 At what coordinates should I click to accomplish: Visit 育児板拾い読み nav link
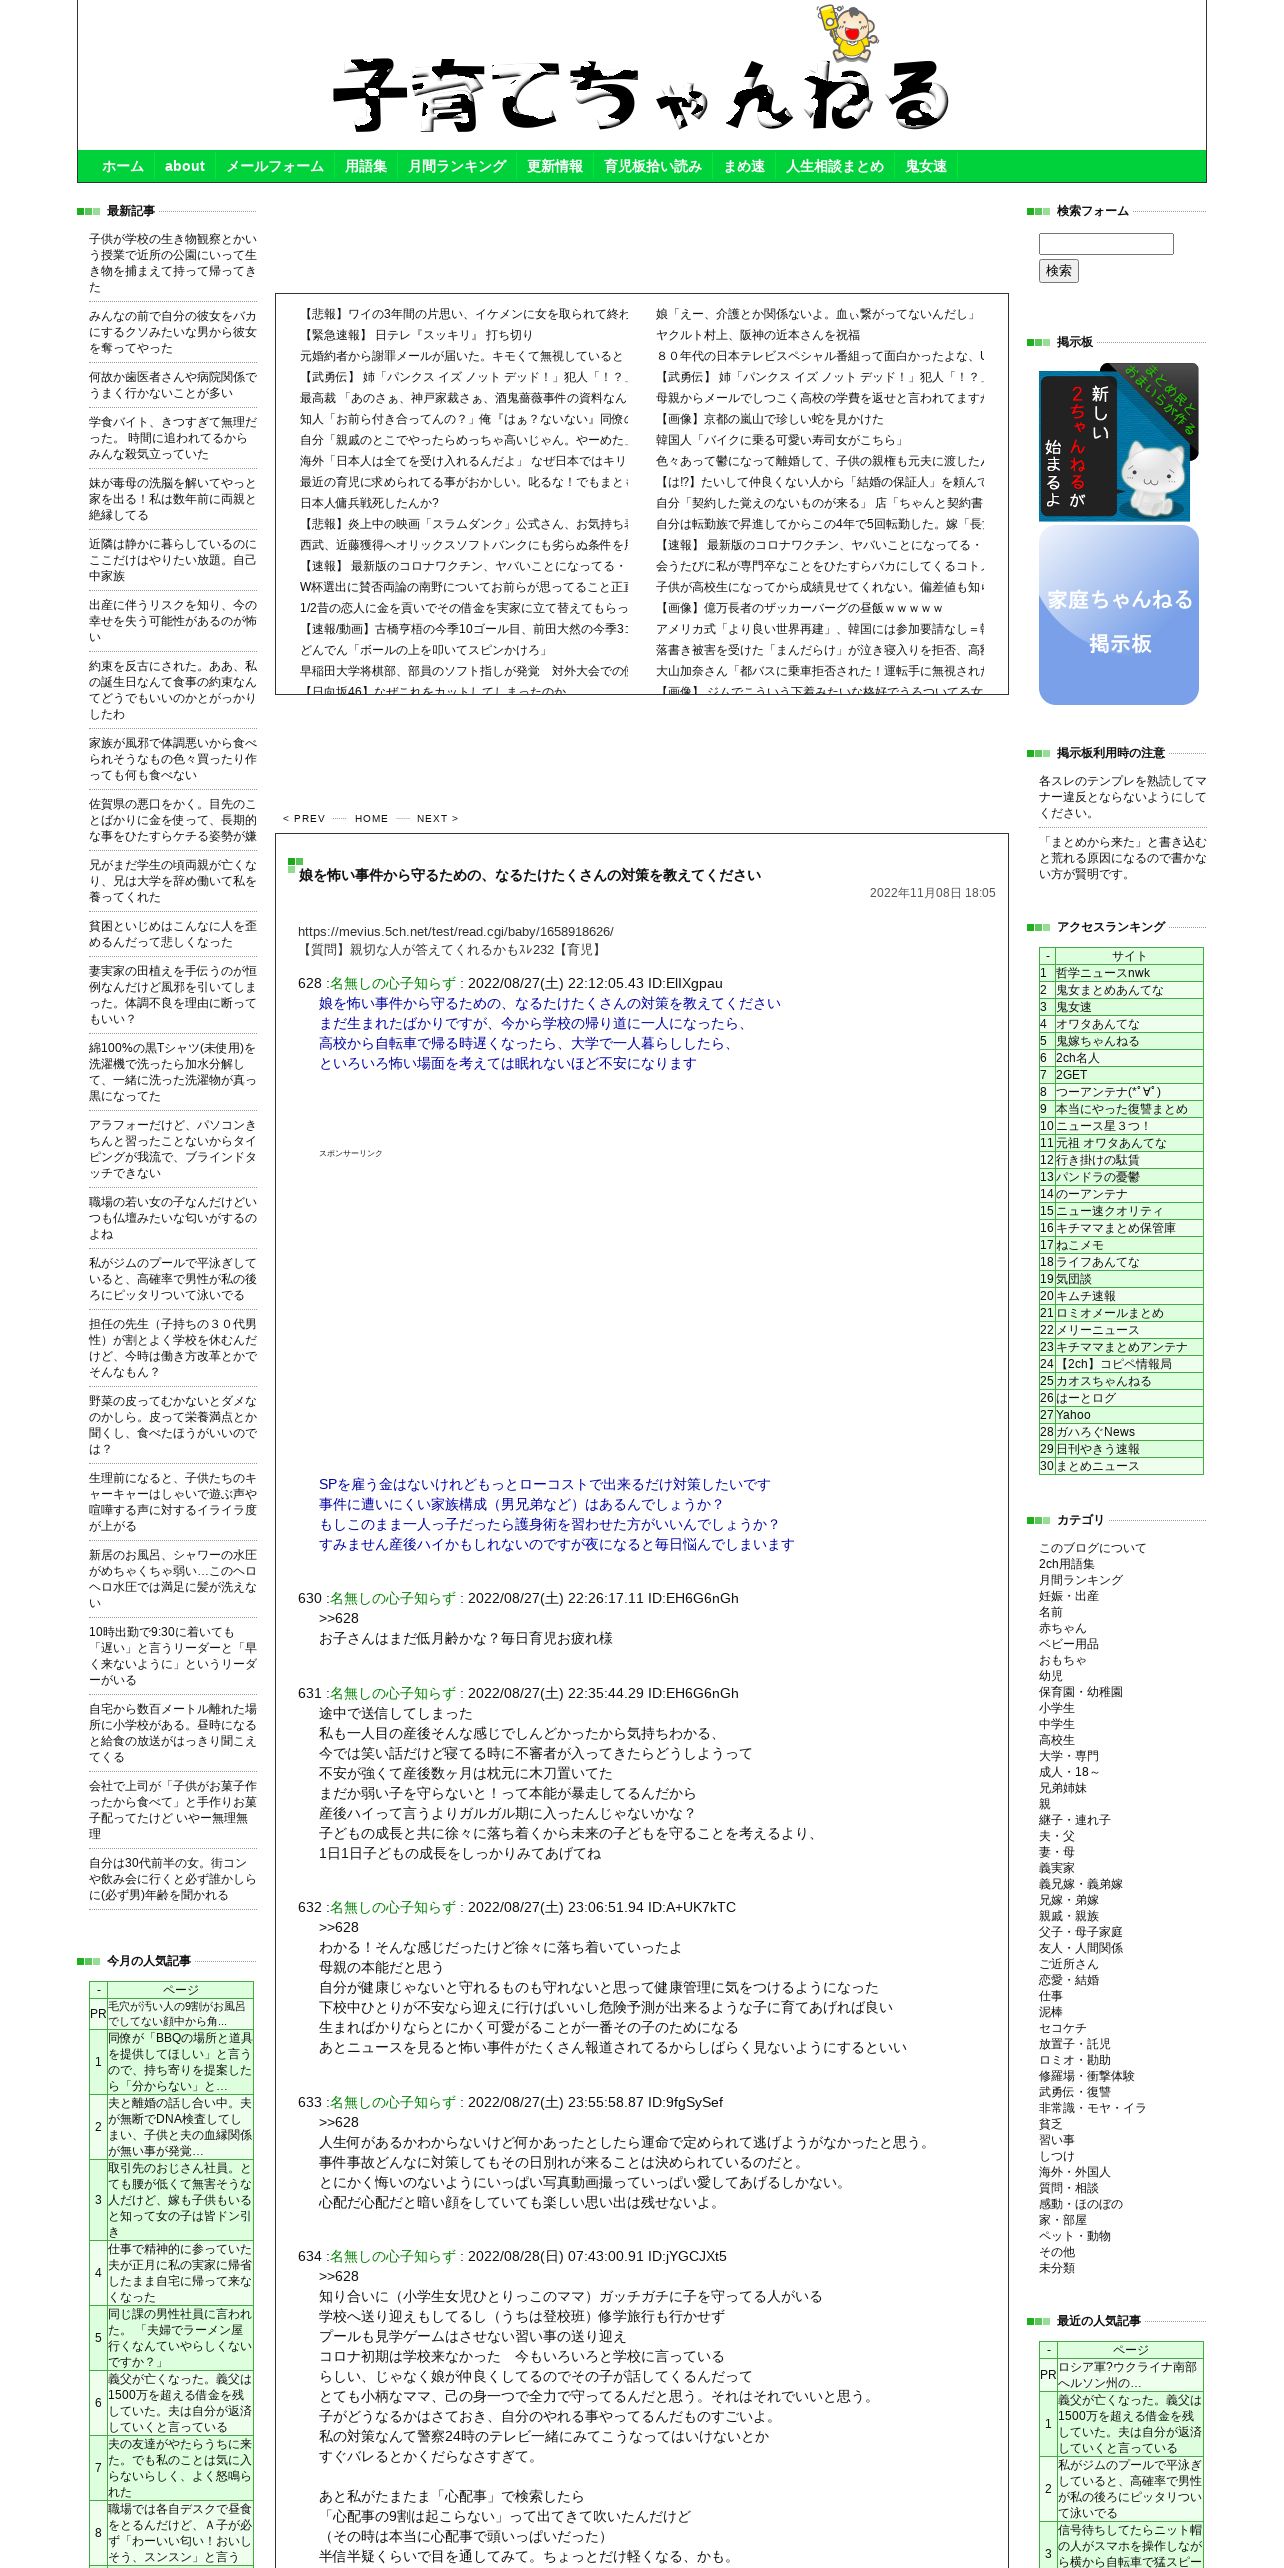point(653,166)
